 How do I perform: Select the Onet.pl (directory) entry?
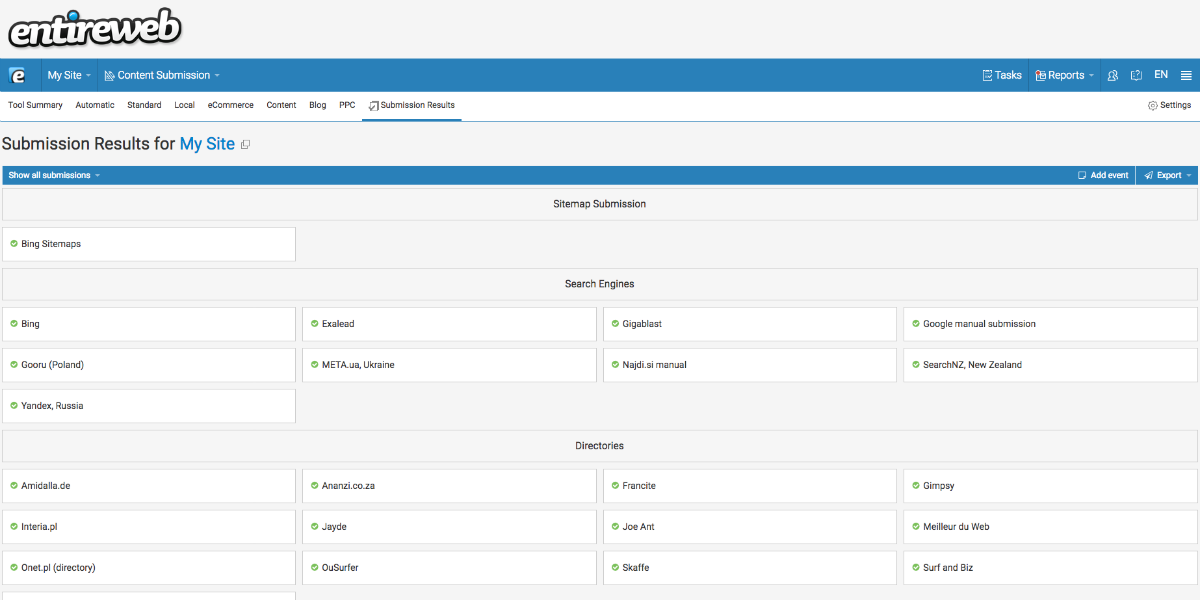(149, 568)
